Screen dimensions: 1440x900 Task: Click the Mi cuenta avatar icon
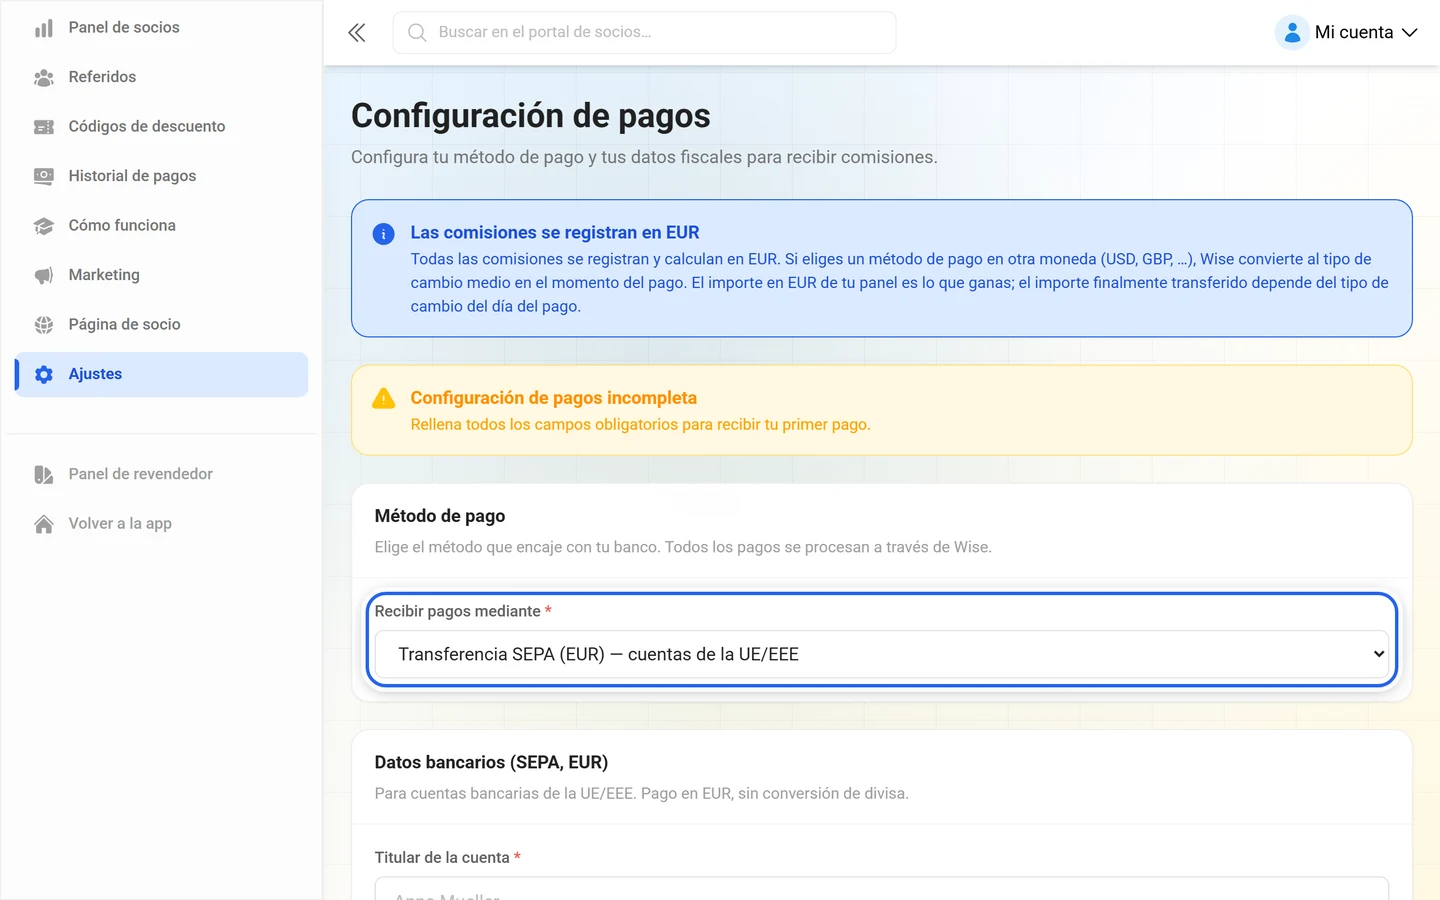[x=1292, y=33]
